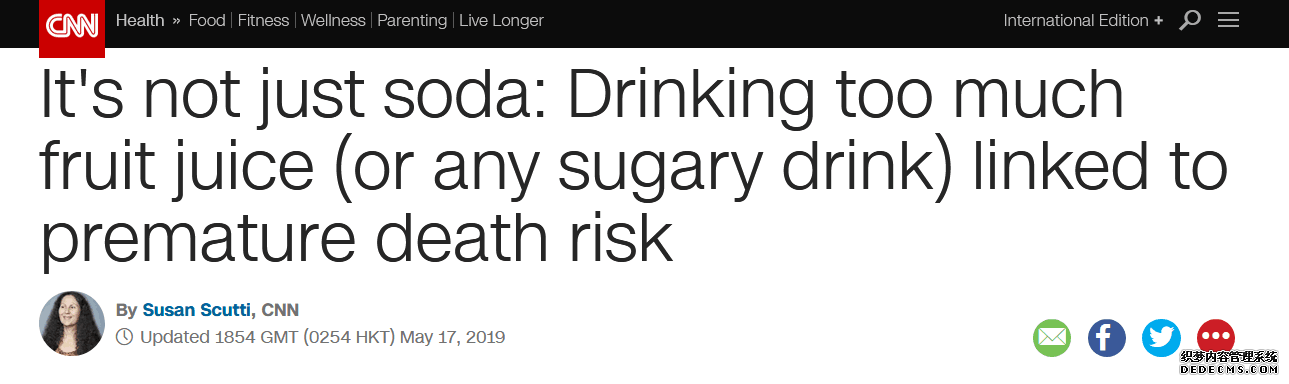Open author Susan Scutti's profile link
Image resolution: width=1289 pixels, height=384 pixels.
point(198,310)
